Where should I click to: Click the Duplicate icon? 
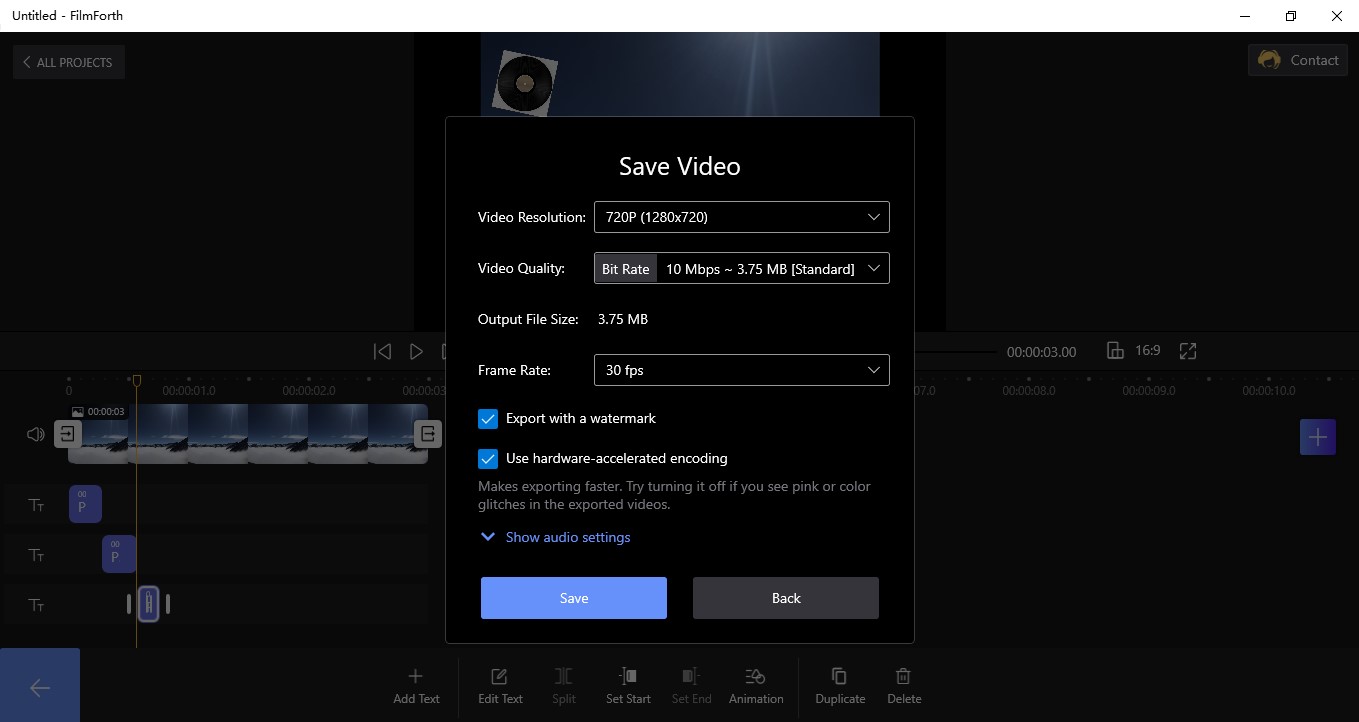point(840,677)
